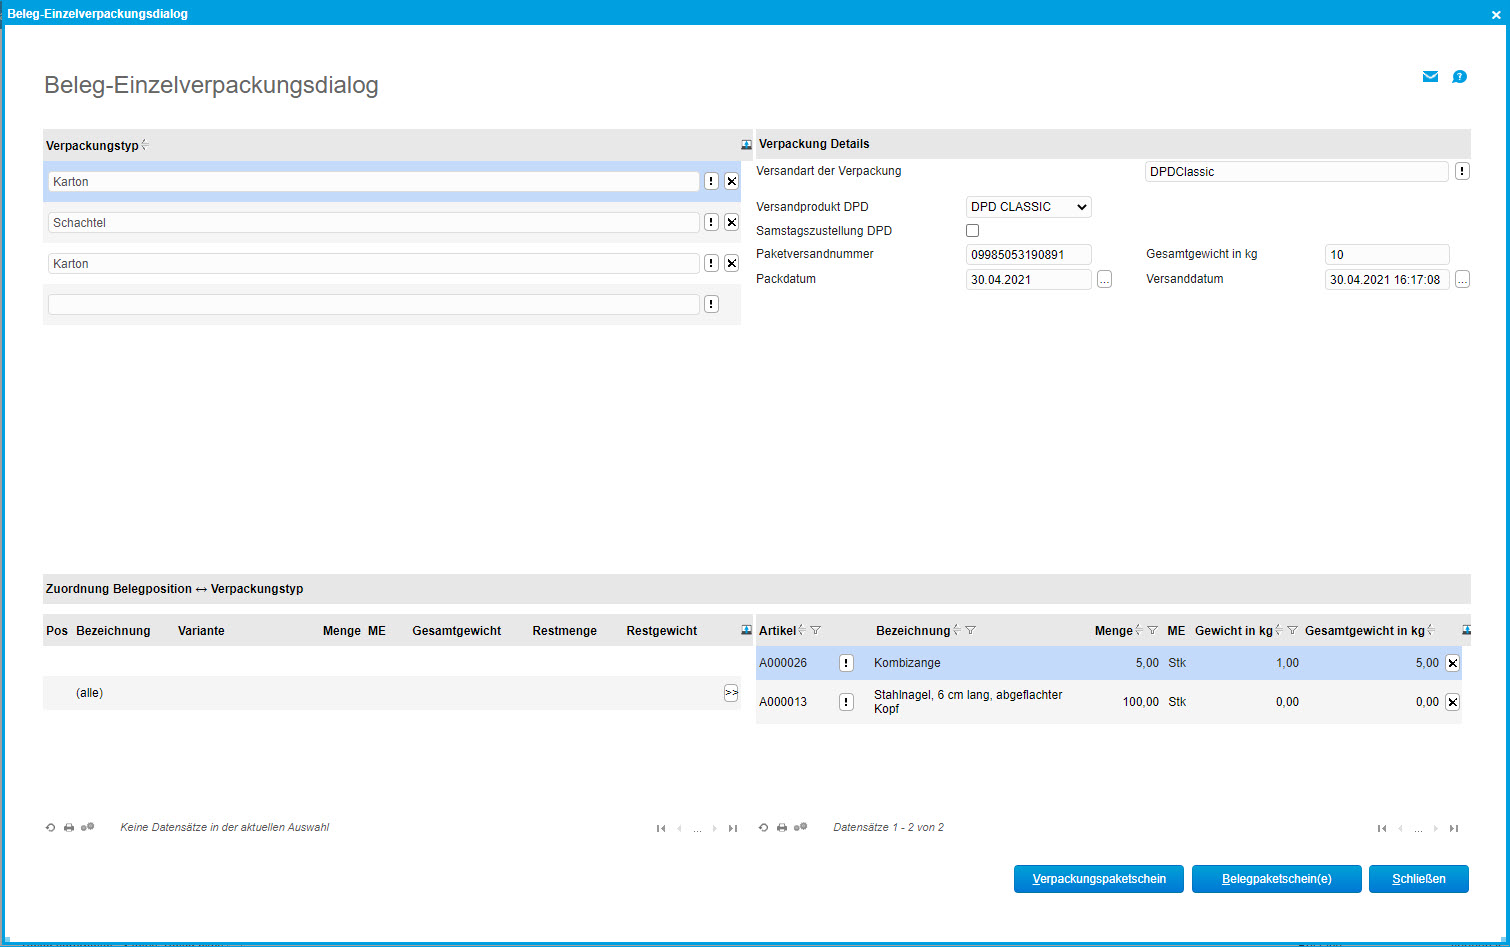
Task: Open Versanddatum date picker button
Action: pos(1462,279)
